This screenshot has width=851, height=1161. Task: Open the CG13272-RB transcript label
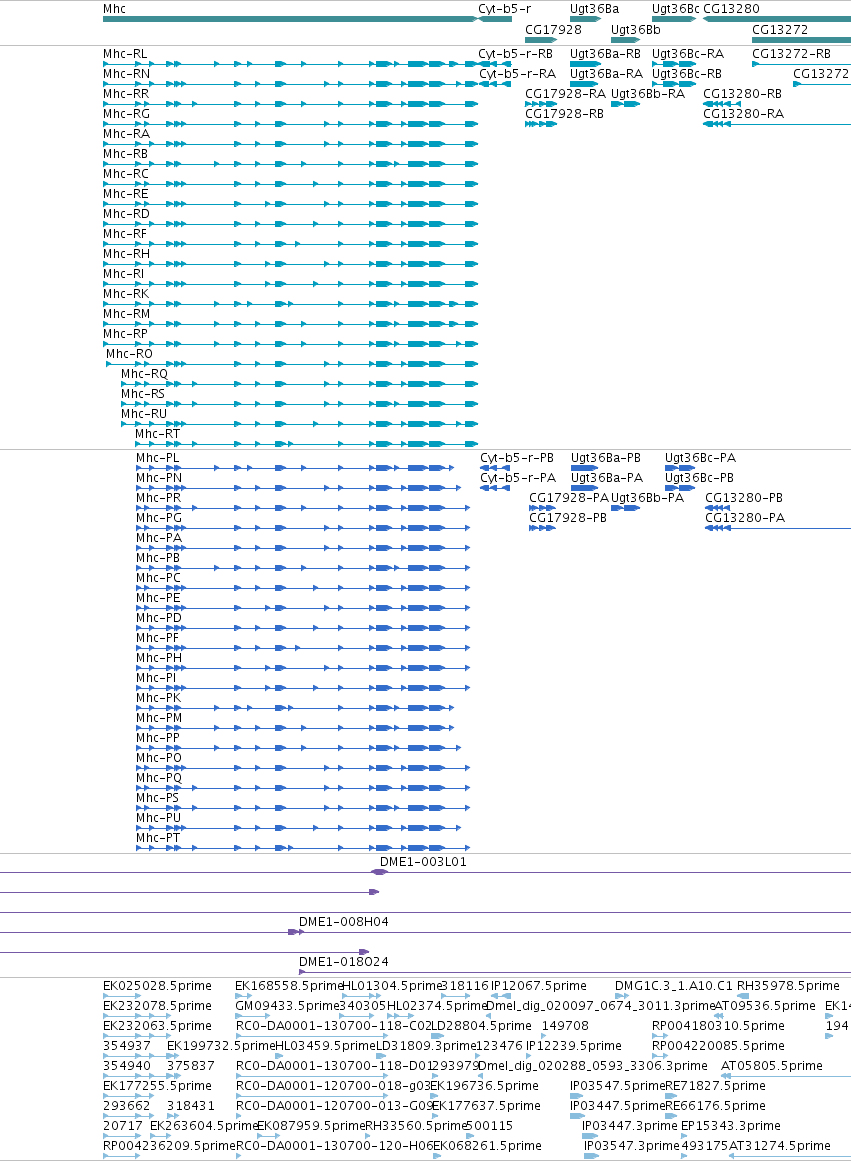[x=791, y=53]
